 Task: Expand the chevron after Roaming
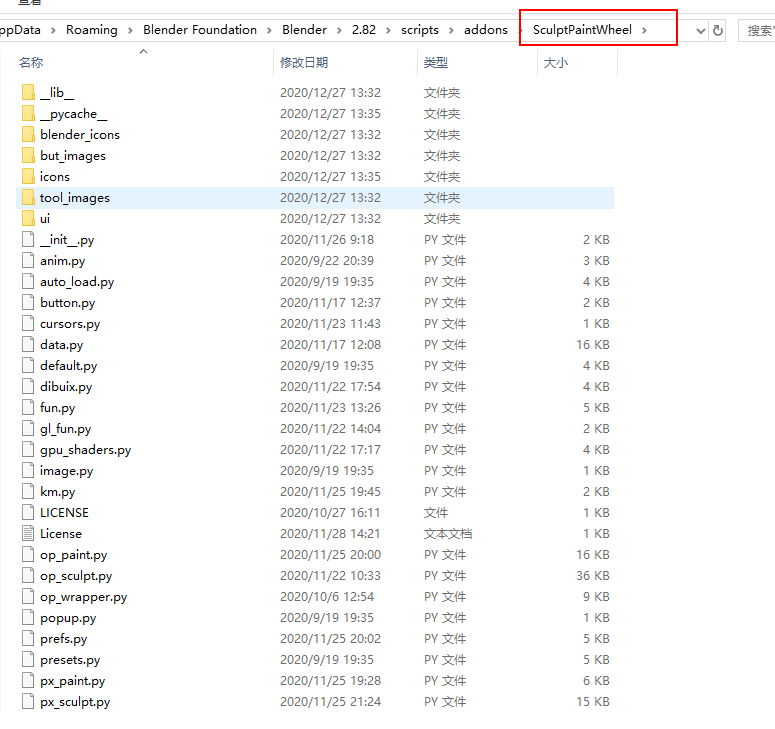click(x=130, y=30)
